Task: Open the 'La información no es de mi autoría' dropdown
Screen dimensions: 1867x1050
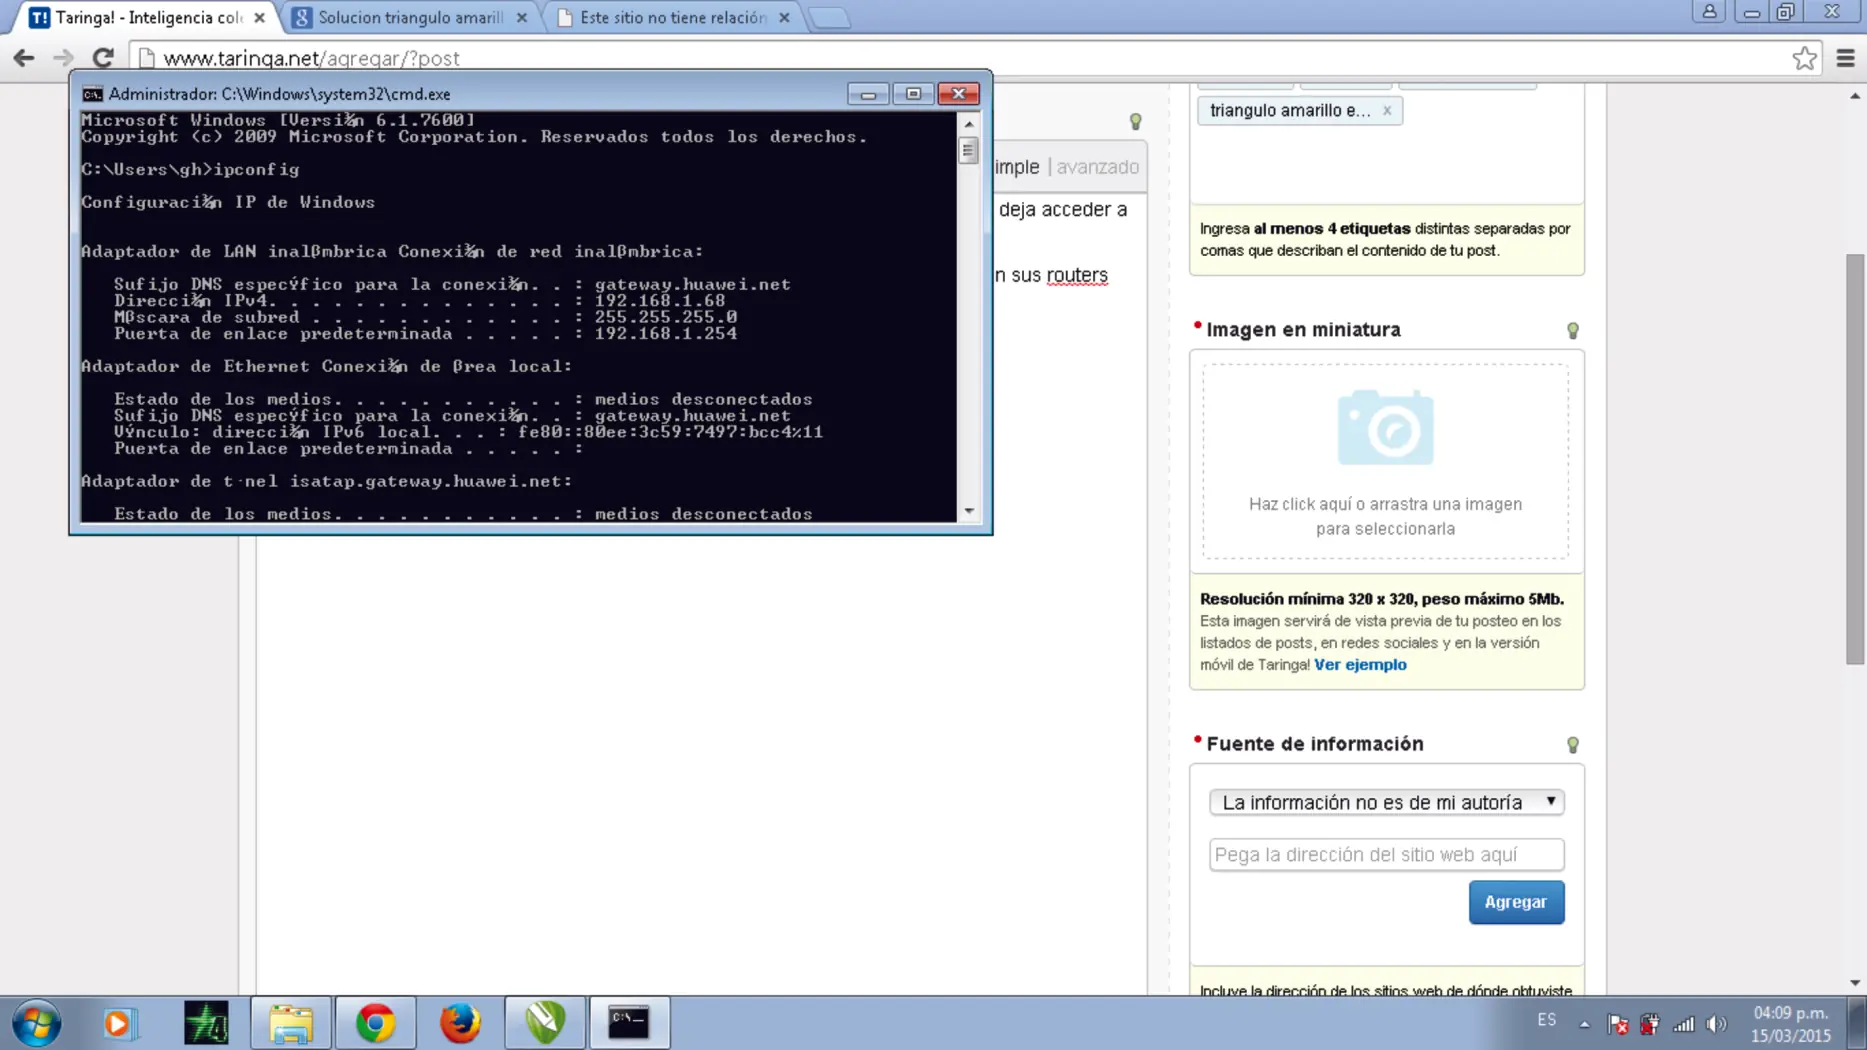Action: (x=1386, y=802)
